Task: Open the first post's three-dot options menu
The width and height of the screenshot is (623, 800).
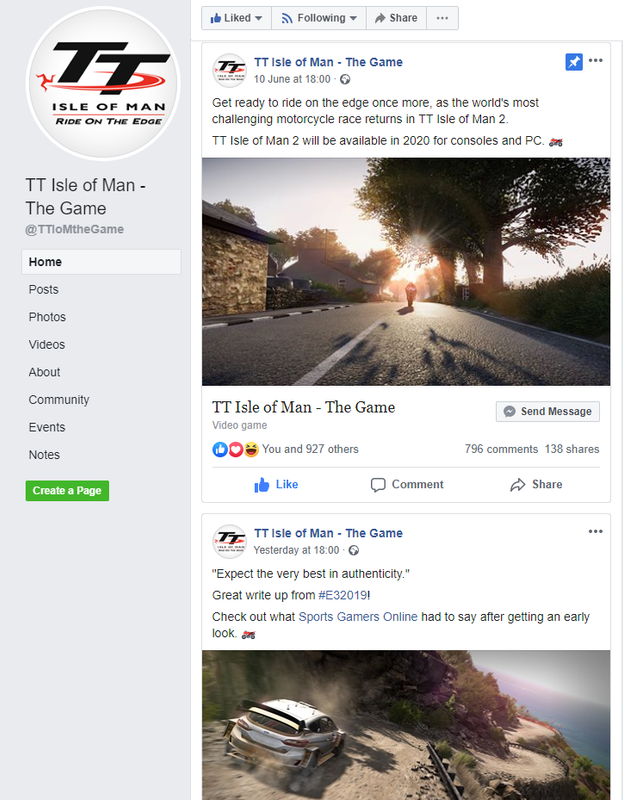Action: coord(595,60)
